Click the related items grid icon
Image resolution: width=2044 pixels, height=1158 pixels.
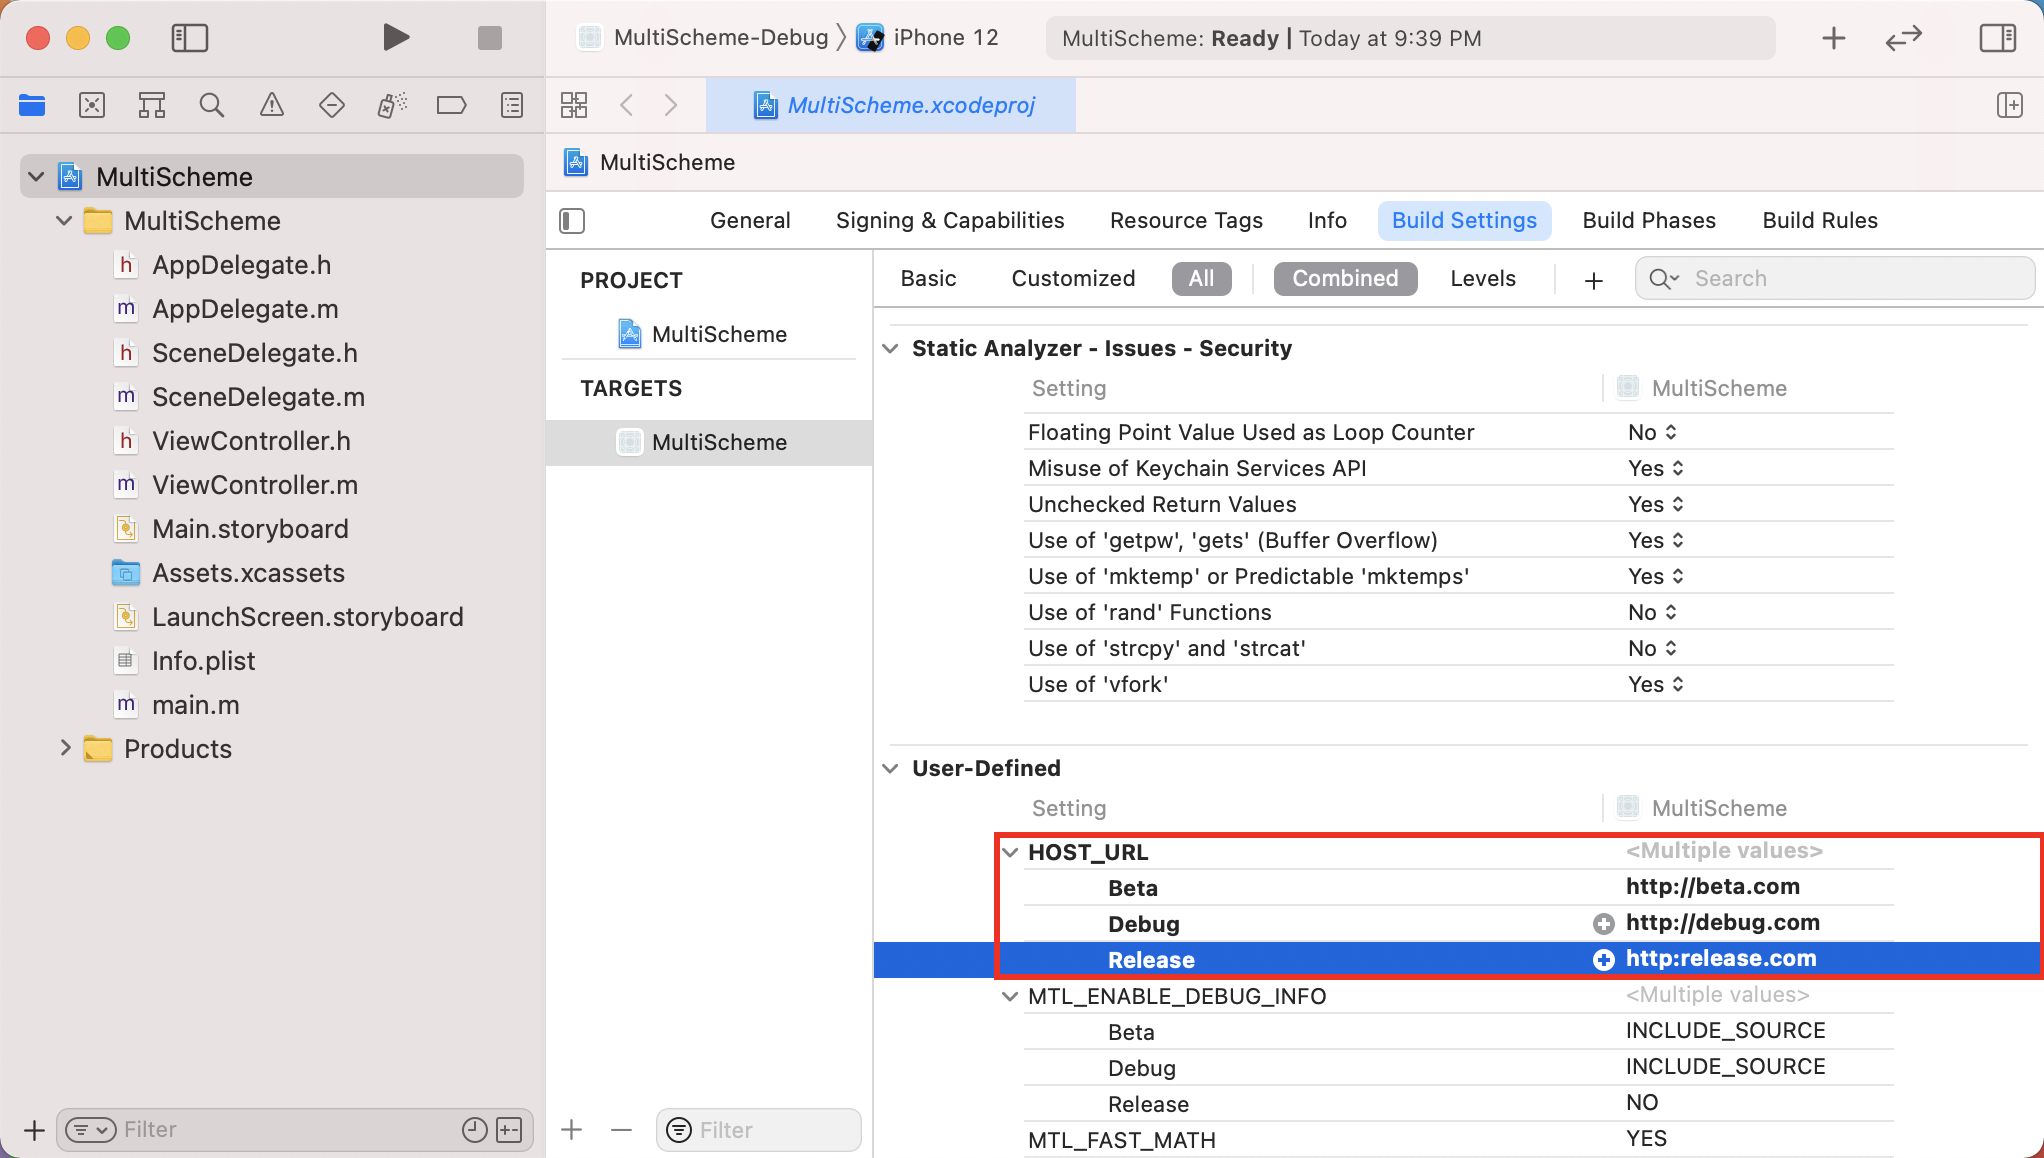pos(574,105)
